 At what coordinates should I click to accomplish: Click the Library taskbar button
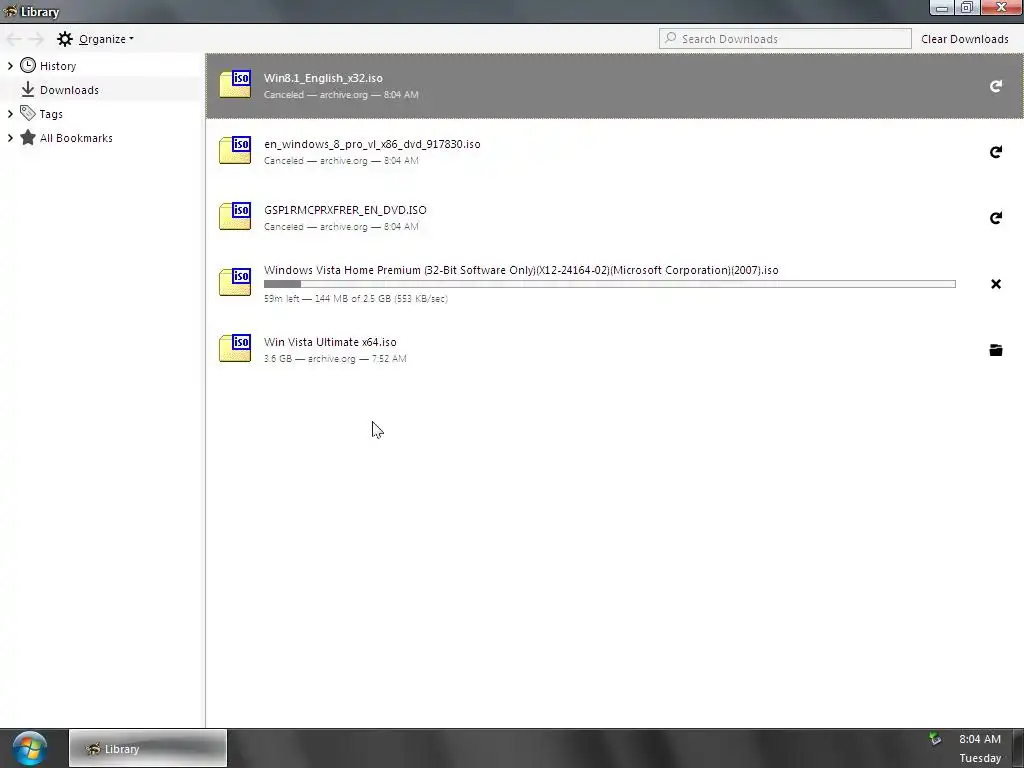click(x=148, y=748)
